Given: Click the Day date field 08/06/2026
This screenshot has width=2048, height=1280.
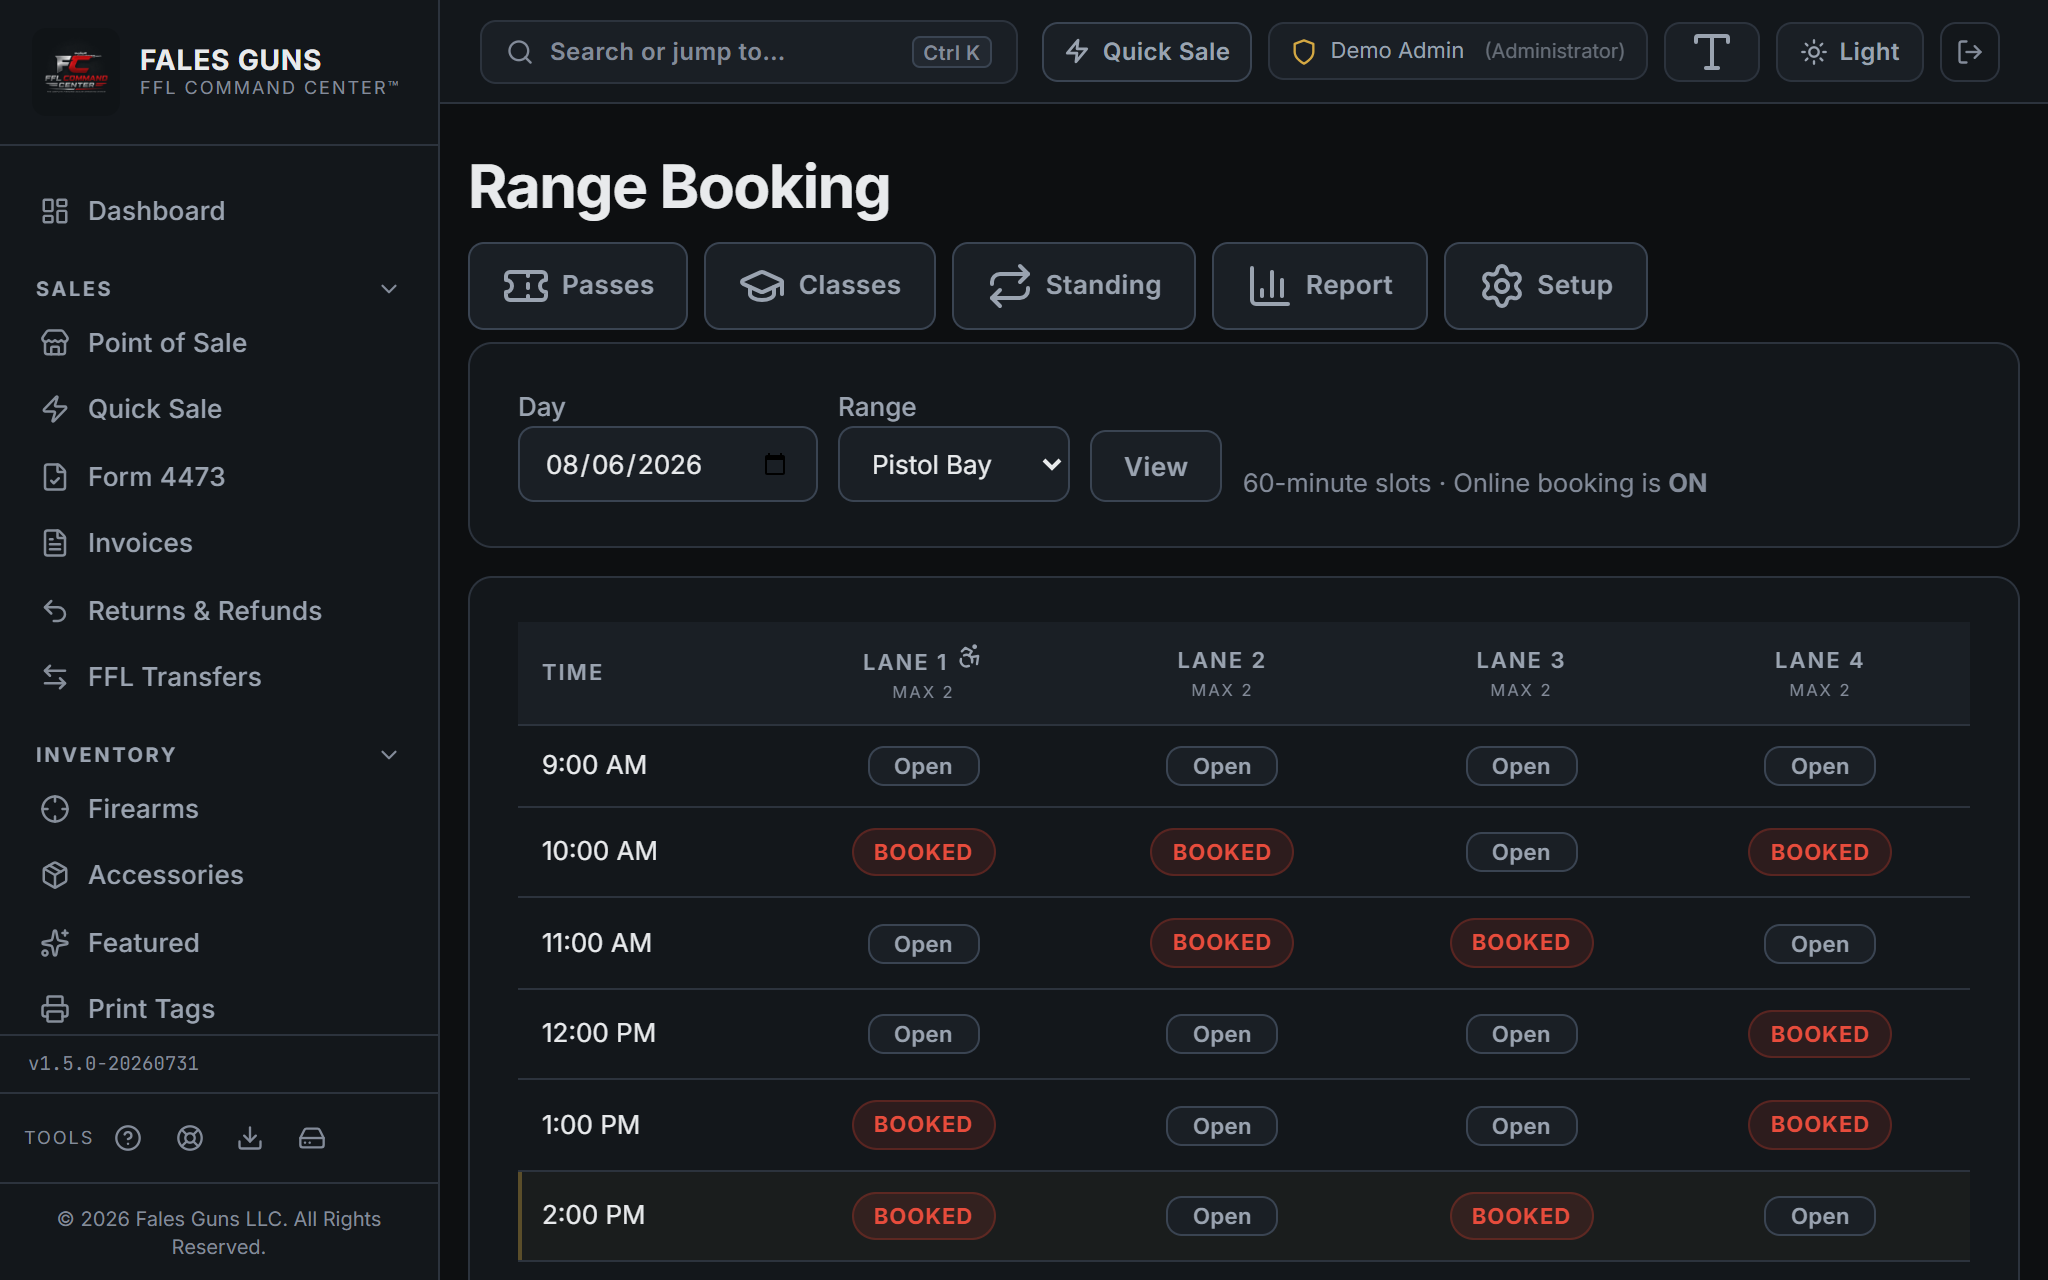Looking at the screenshot, I should (667, 464).
